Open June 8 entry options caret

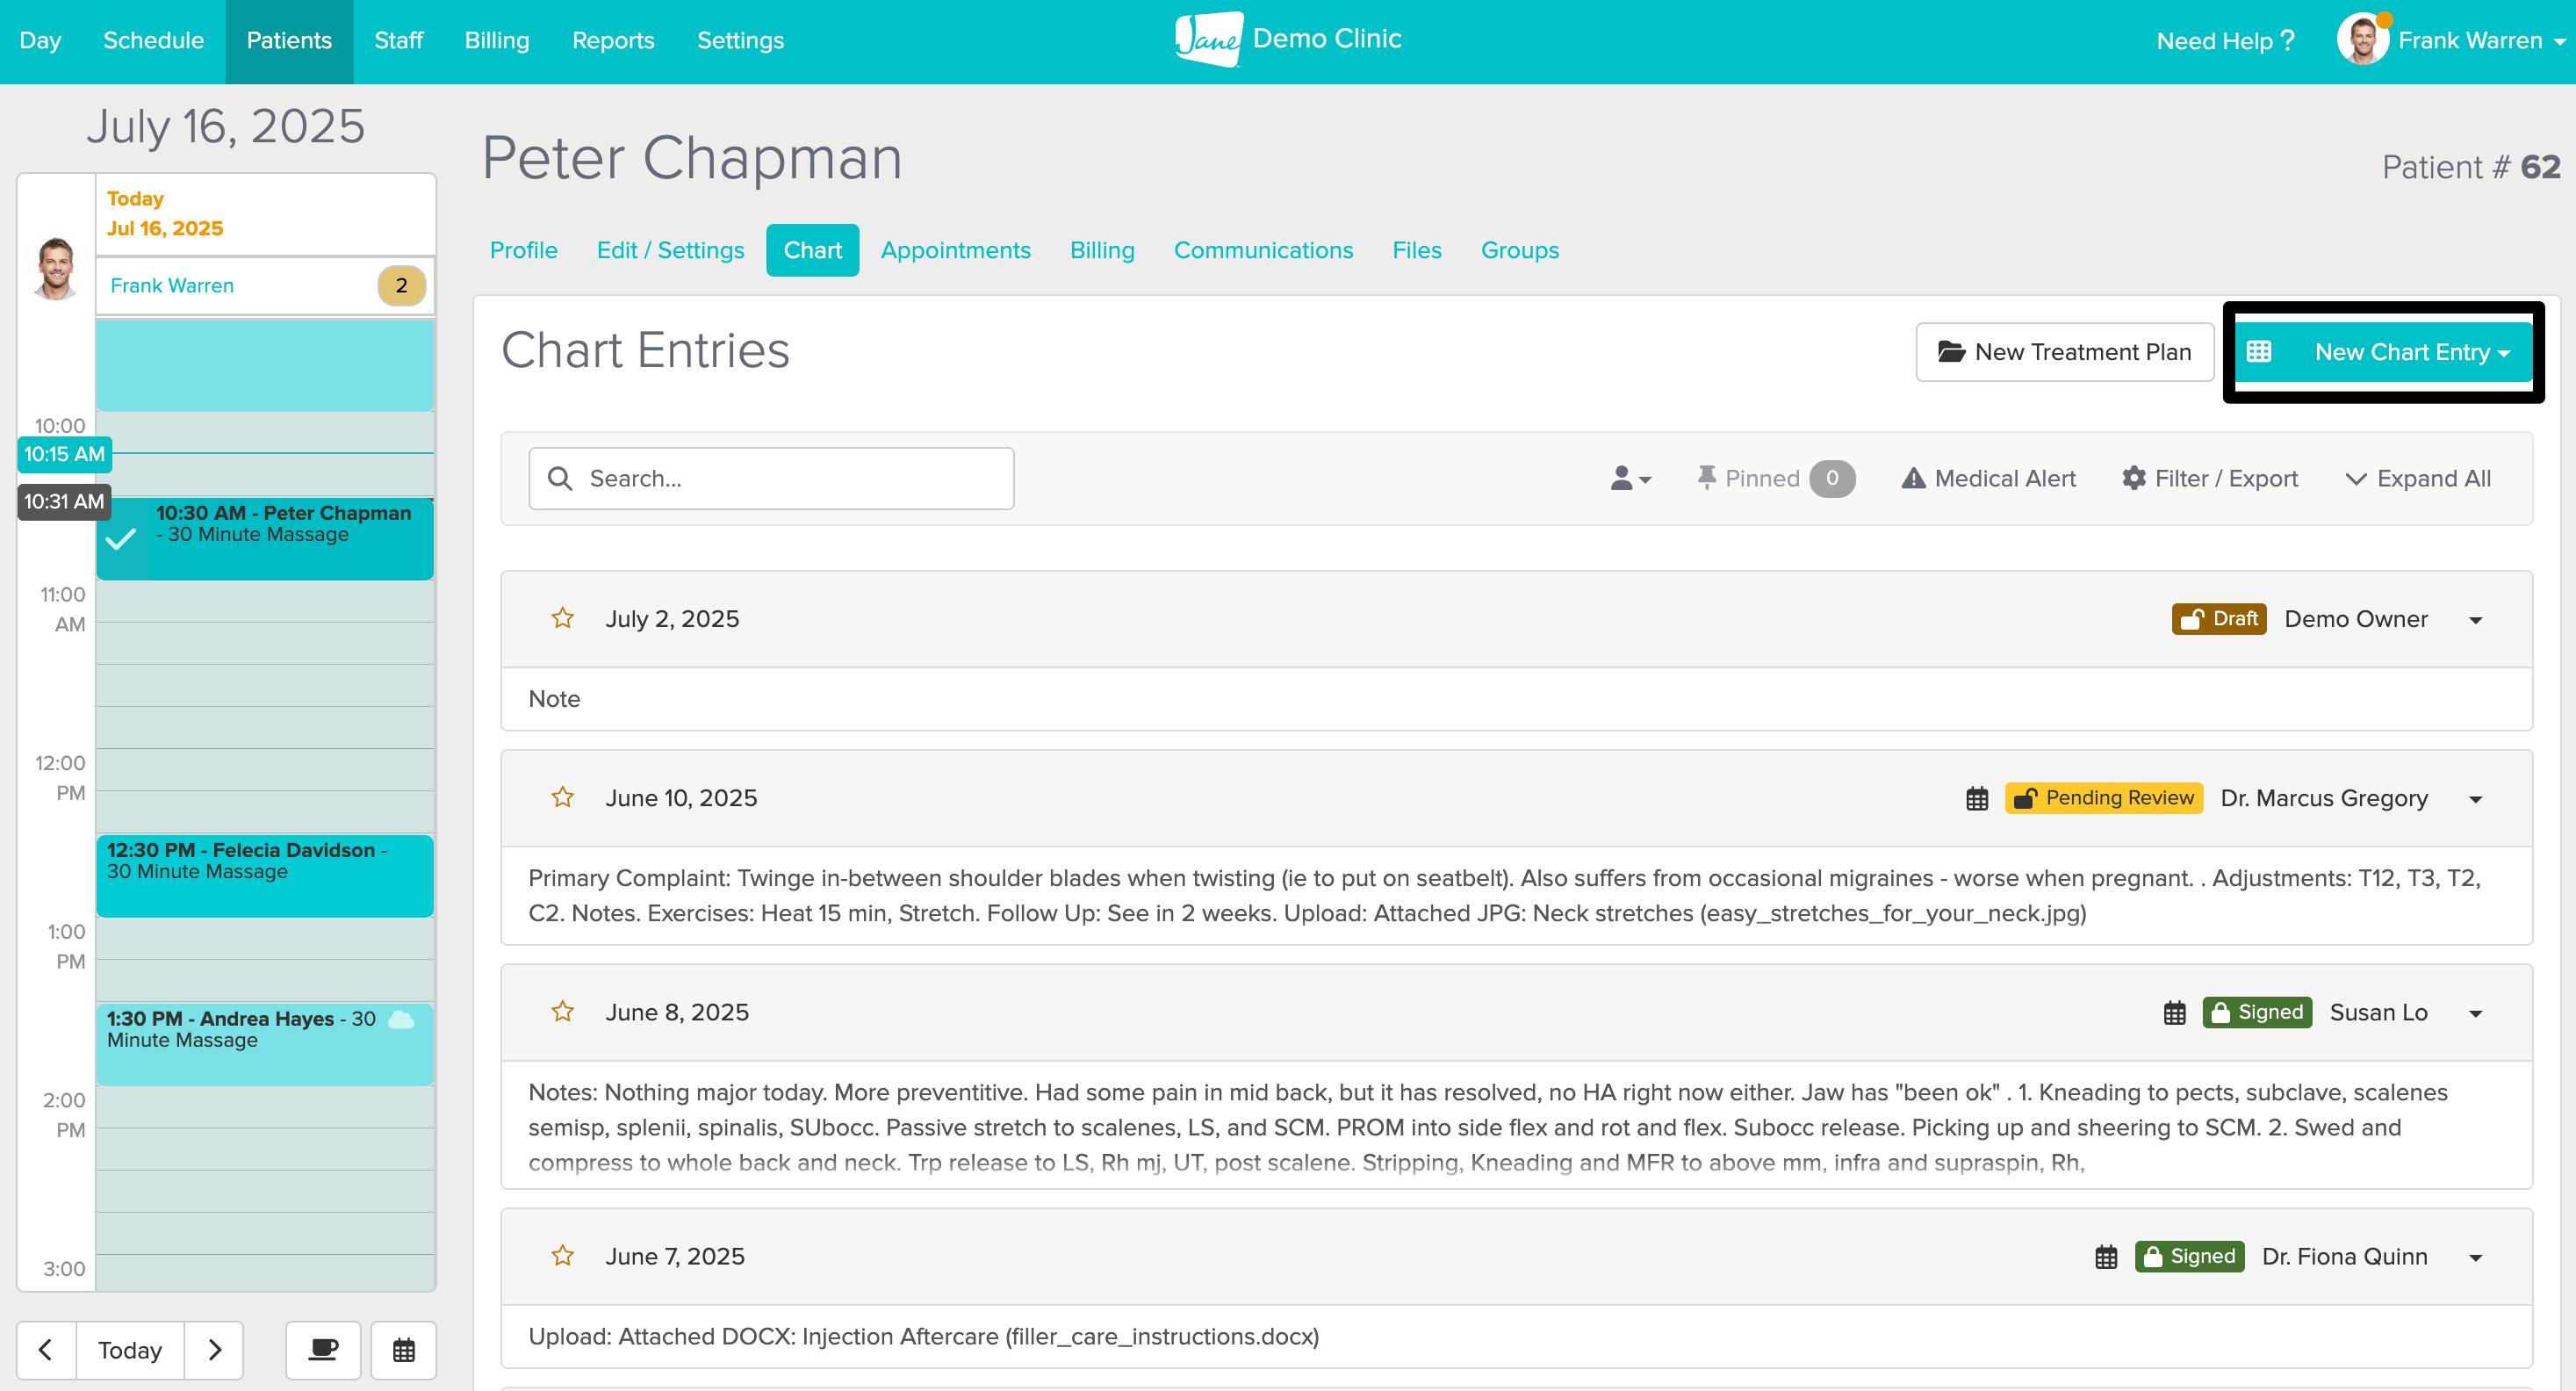coord(2476,1013)
